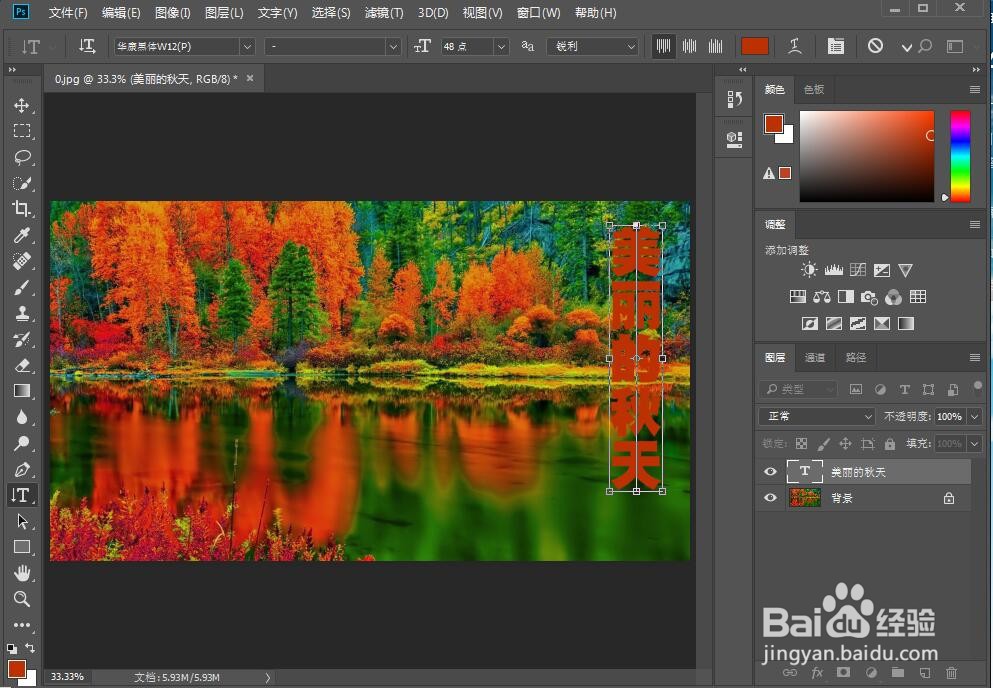Screen dimensions: 993x688
Task: Select the Spot Healing Brush tool
Action: [22, 261]
